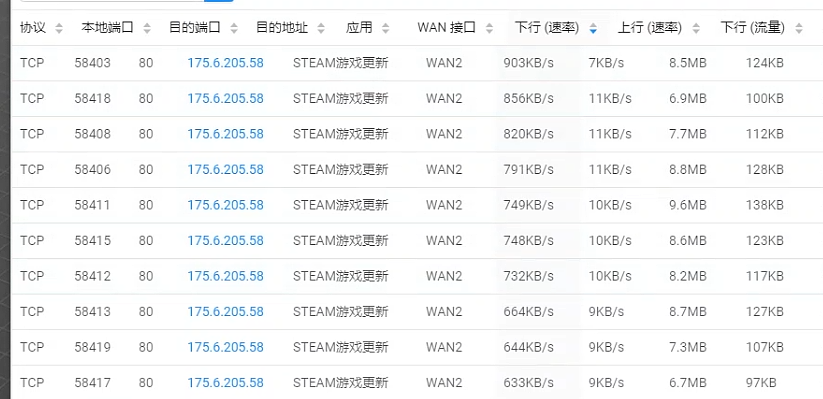The width and height of the screenshot is (823, 399).
Task: Open 175.6.205.58 link in port 58418 row
Action: point(226,98)
